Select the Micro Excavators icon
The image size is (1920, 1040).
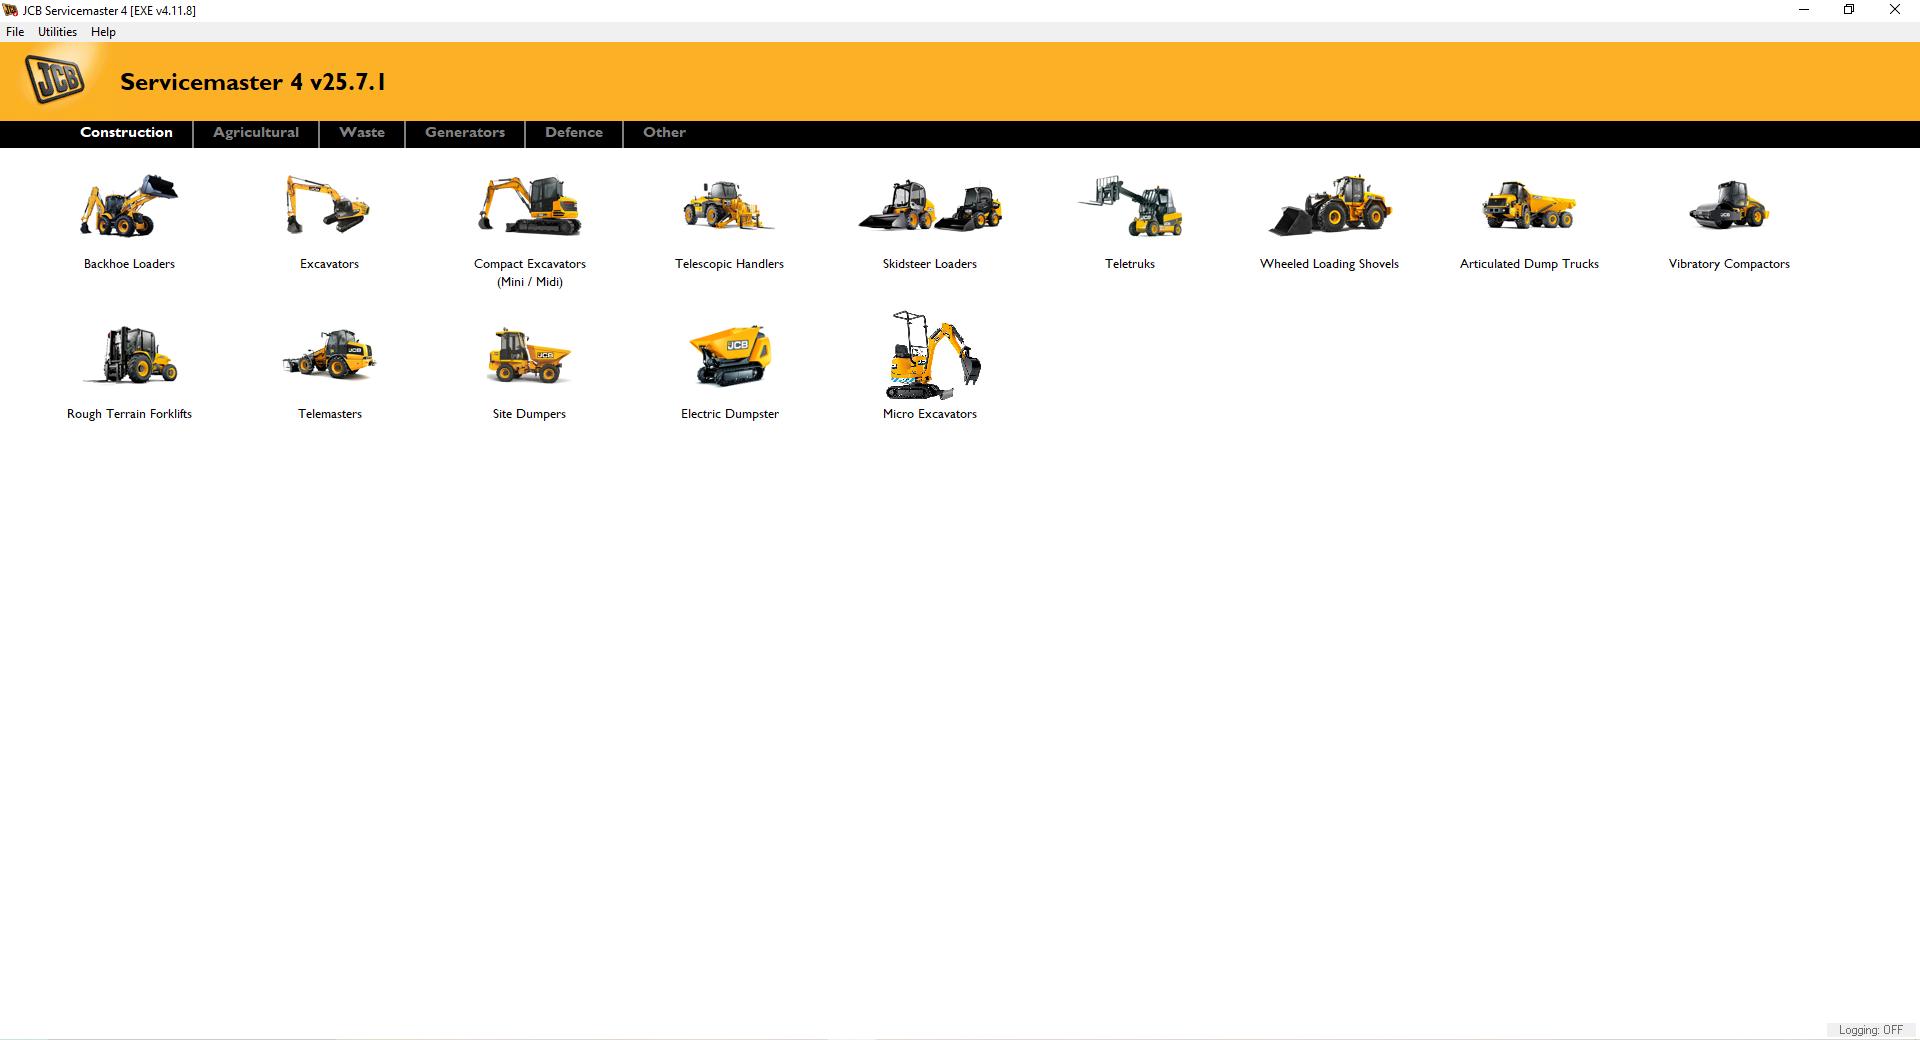(x=932, y=355)
